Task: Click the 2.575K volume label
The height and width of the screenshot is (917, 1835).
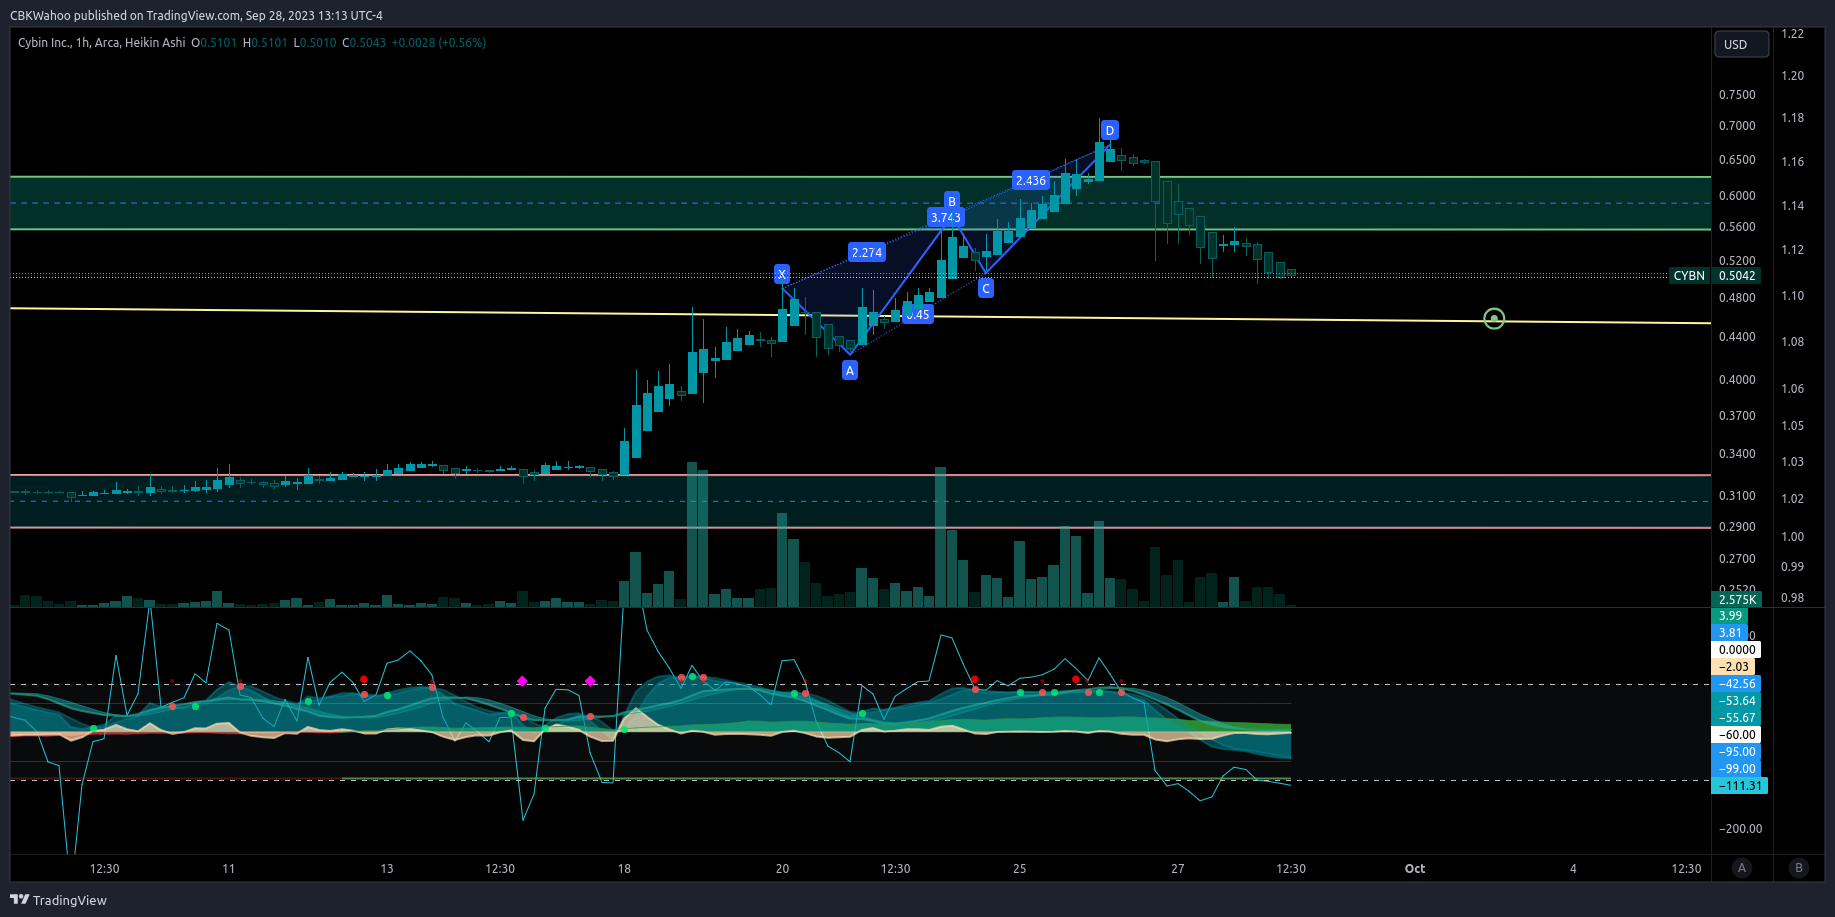Action: (x=1738, y=600)
